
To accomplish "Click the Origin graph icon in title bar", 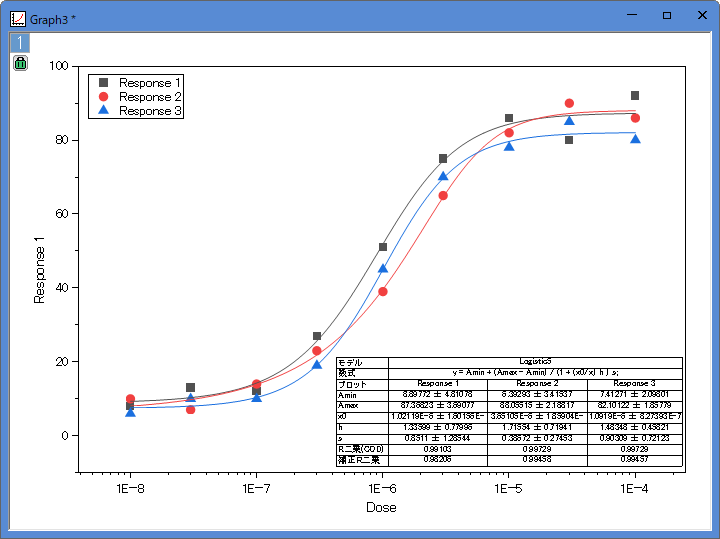I will (x=17, y=16).
